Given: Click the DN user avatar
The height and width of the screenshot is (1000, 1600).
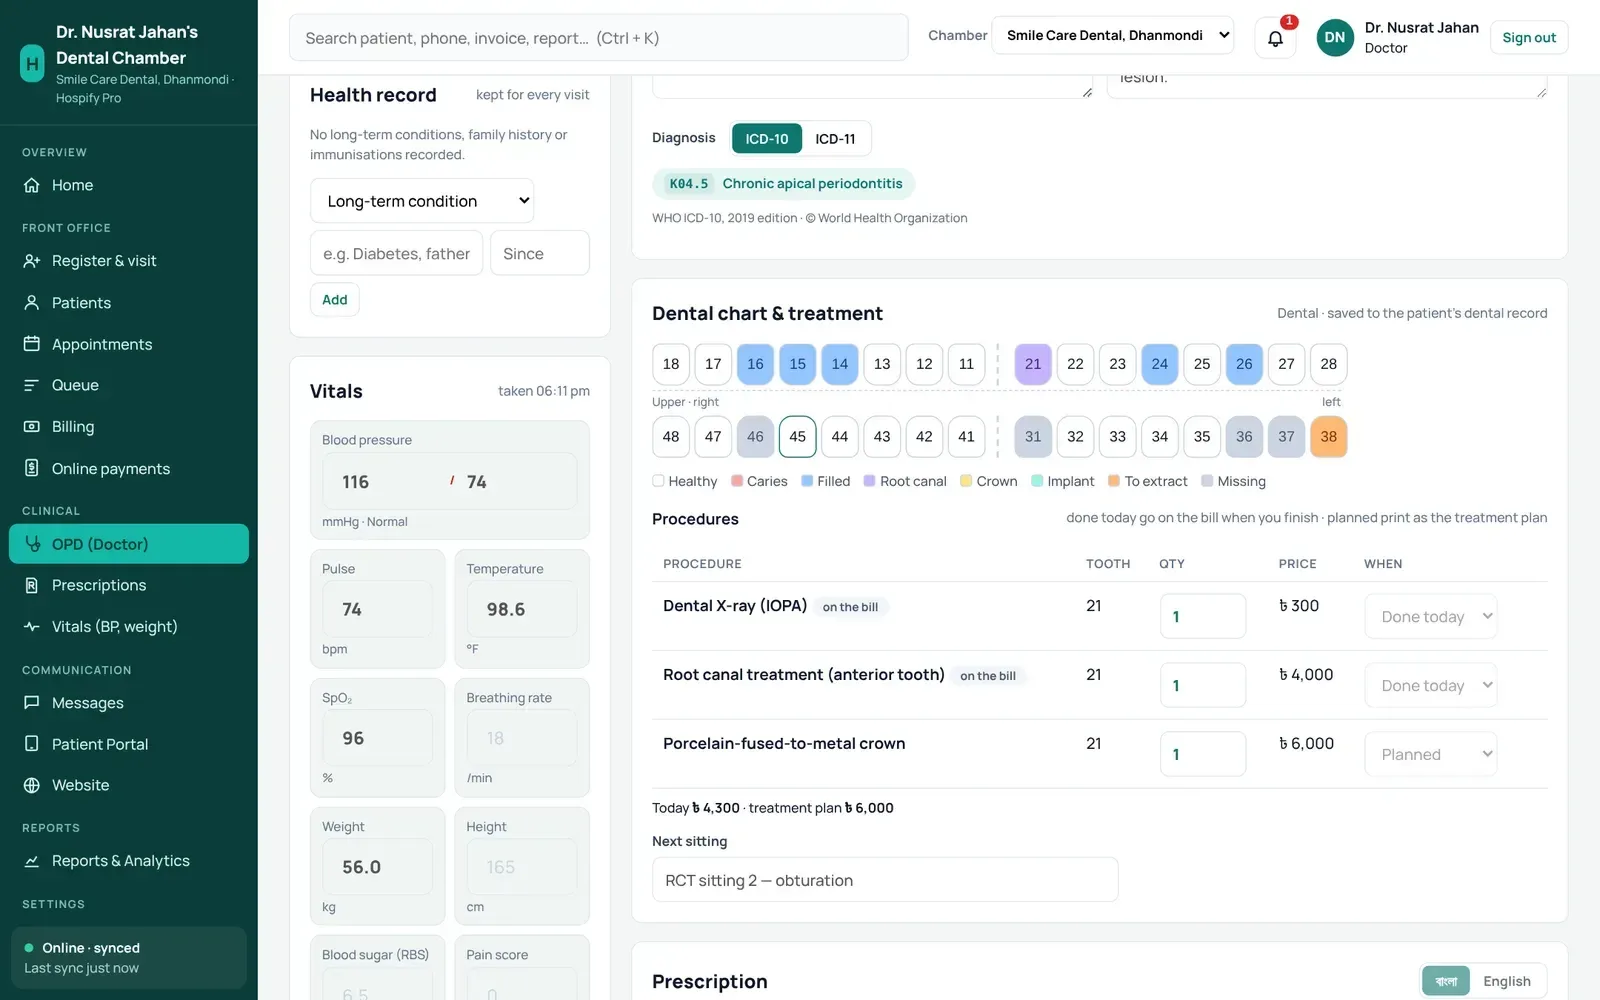Looking at the screenshot, I should (x=1335, y=38).
